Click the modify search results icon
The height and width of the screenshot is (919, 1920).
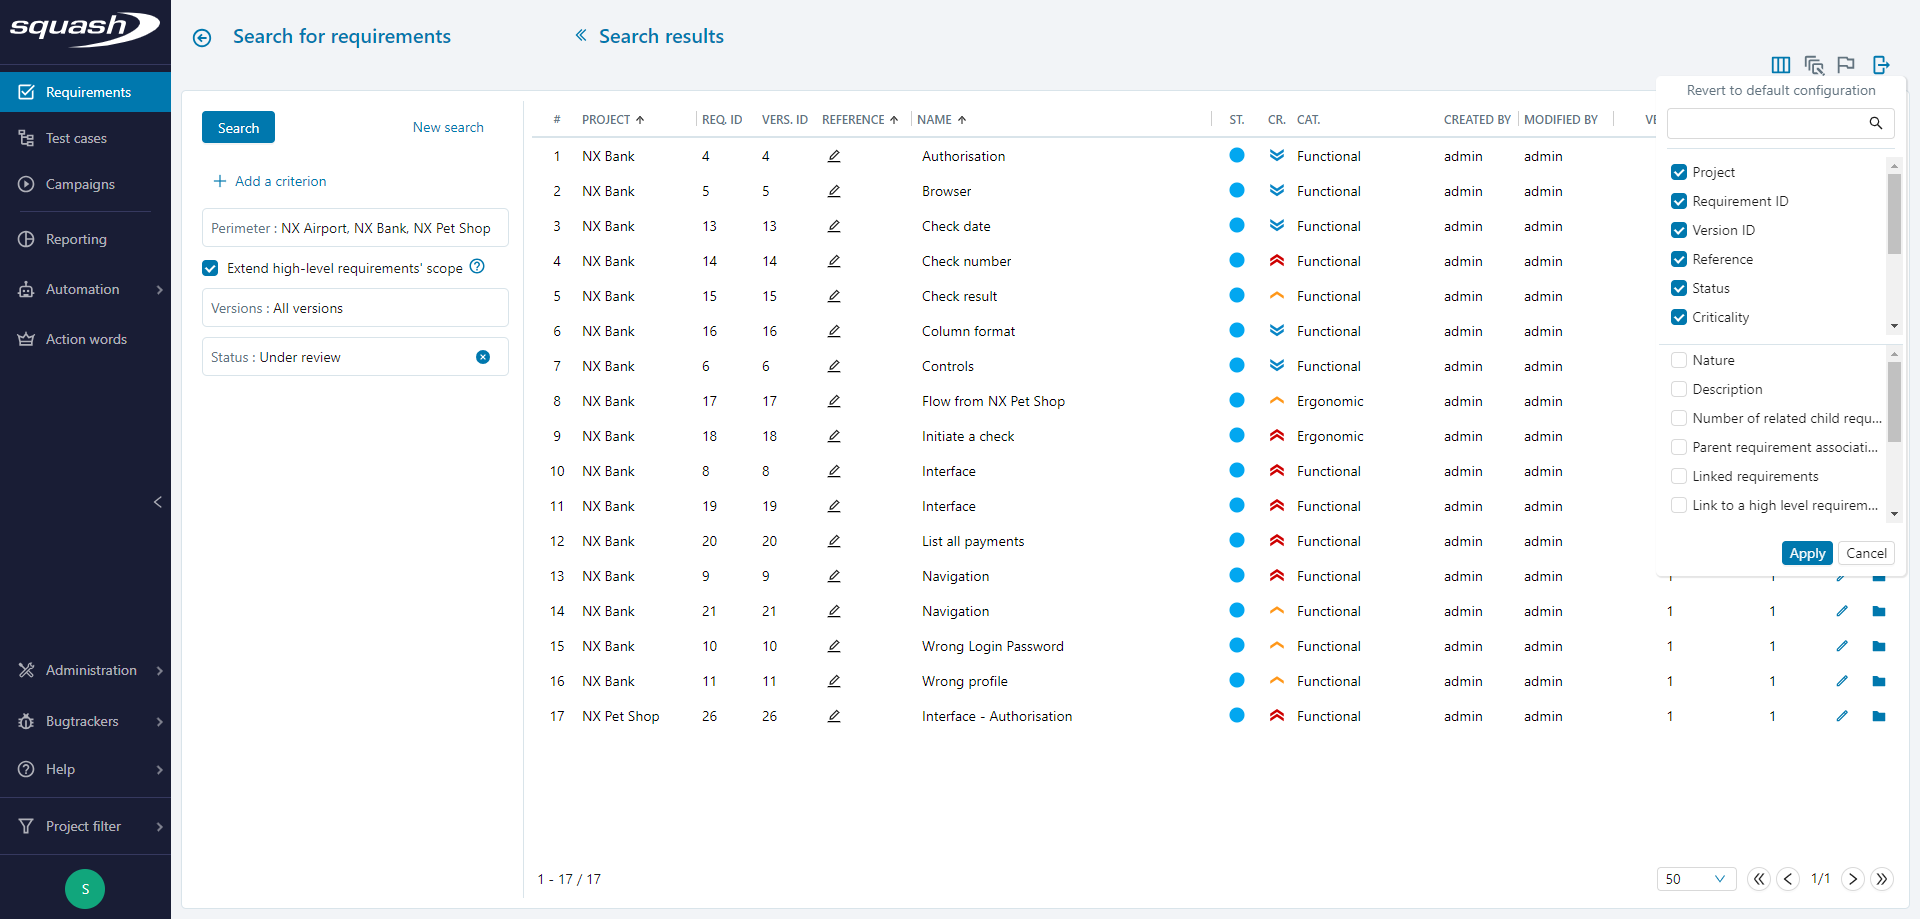(x=1815, y=65)
